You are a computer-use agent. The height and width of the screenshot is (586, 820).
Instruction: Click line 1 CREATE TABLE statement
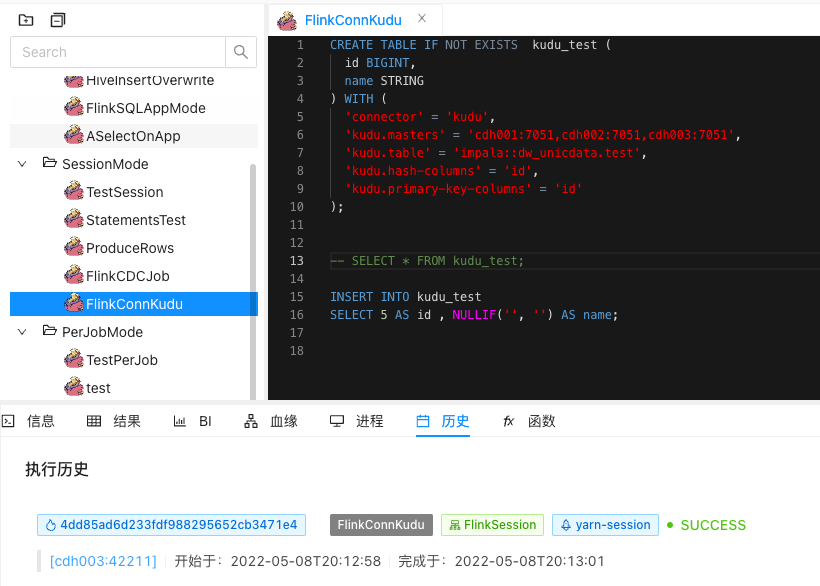coord(470,45)
